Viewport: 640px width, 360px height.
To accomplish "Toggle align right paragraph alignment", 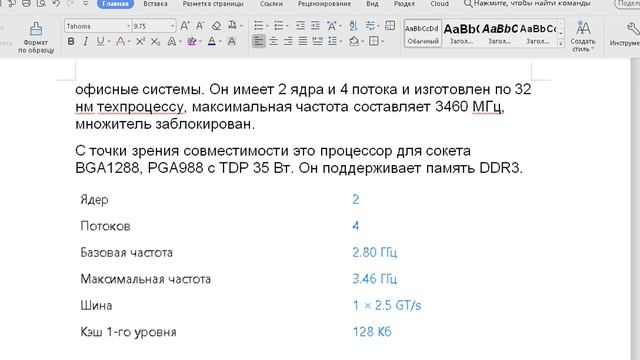I will click(288, 41).
